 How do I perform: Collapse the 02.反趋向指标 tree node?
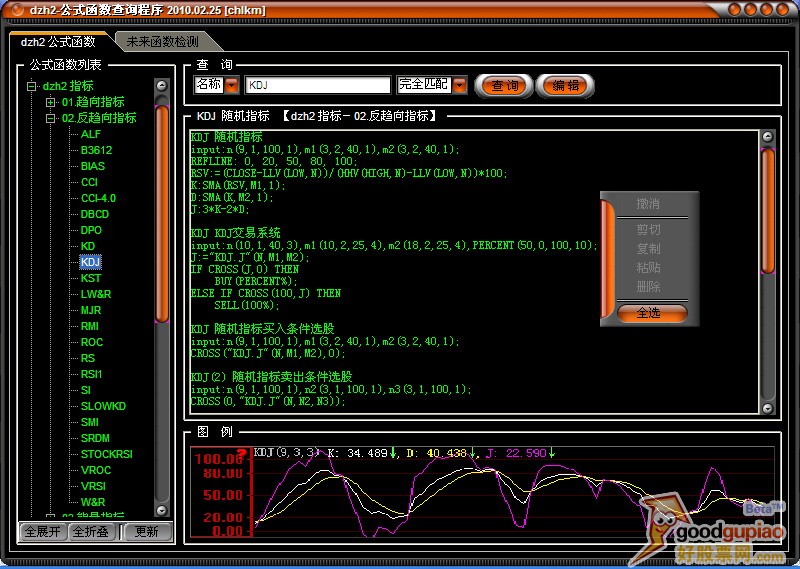(x=51, y=118)
